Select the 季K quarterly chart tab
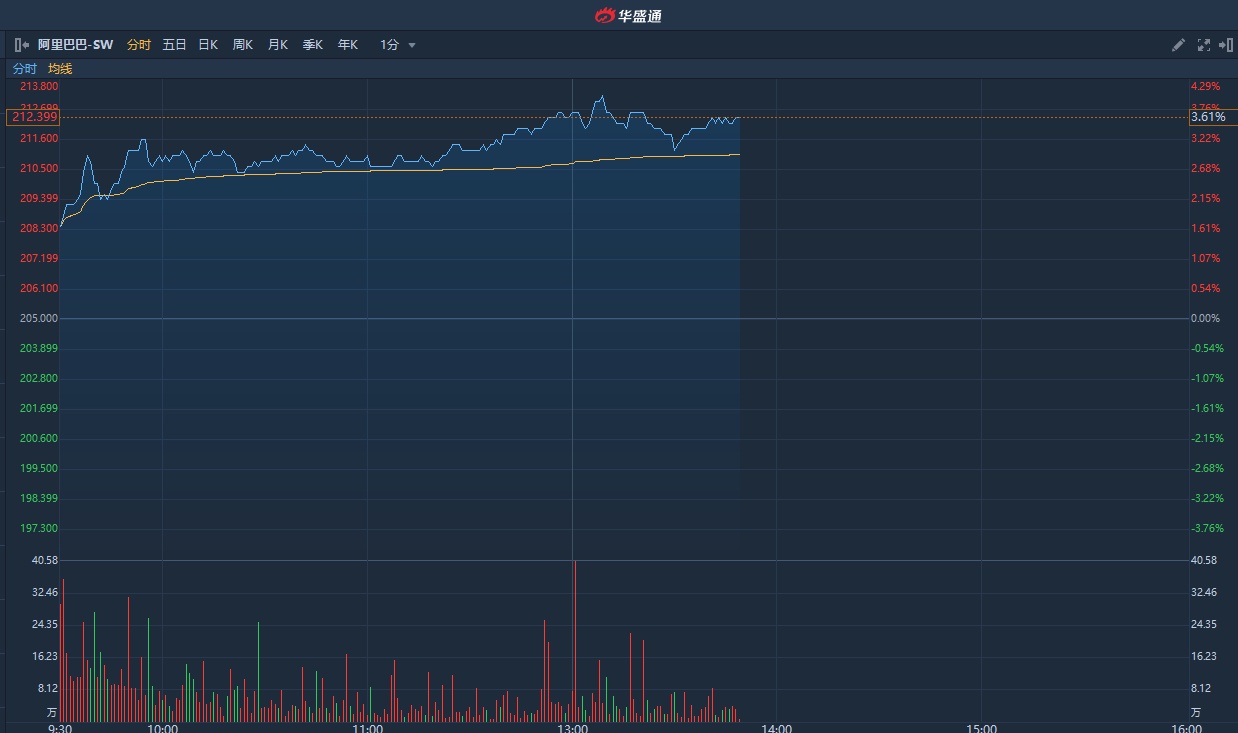Viewport: 1238px width, 733px height. 313,45
